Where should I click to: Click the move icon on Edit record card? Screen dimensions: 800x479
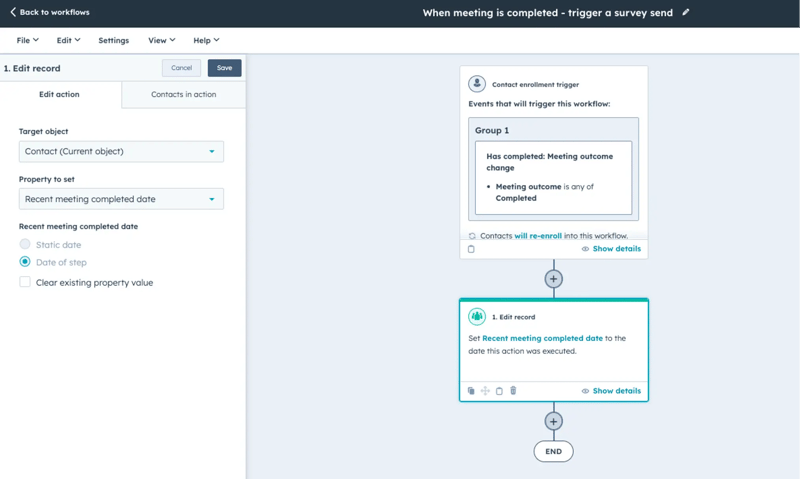point(485,391)
